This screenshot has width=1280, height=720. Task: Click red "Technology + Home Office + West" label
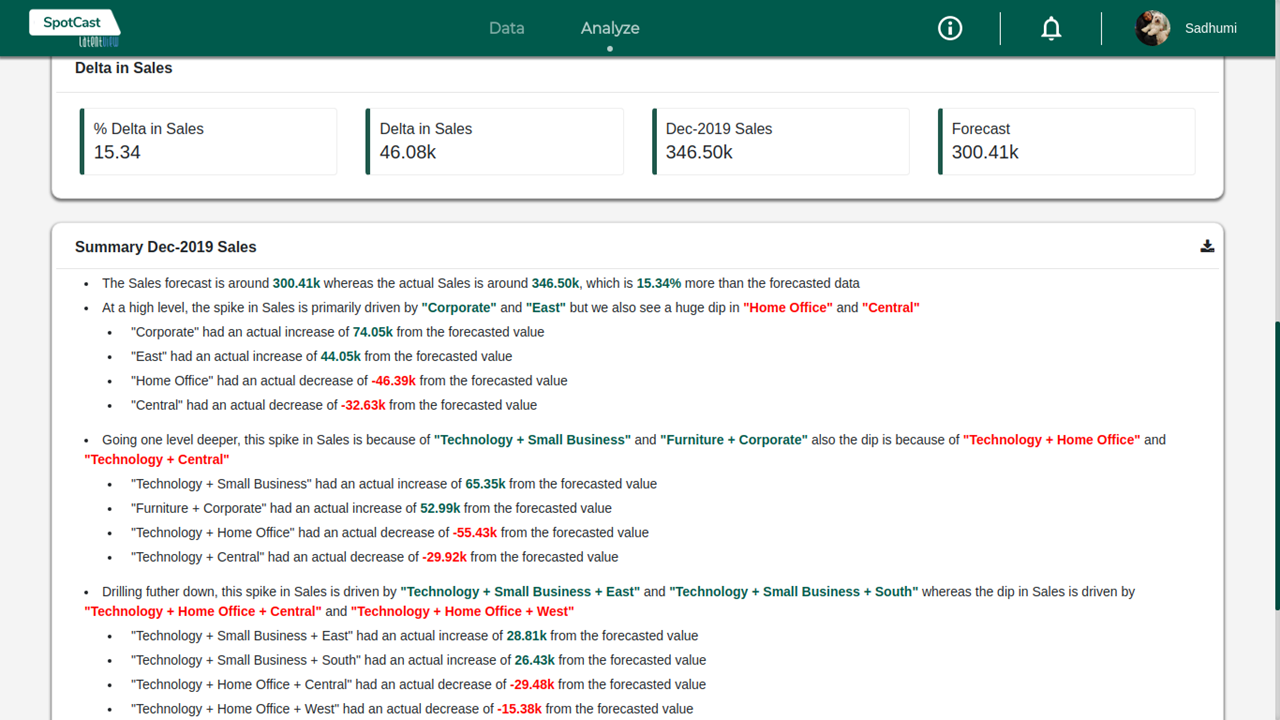pyautogui.click(x=463, y=611)
